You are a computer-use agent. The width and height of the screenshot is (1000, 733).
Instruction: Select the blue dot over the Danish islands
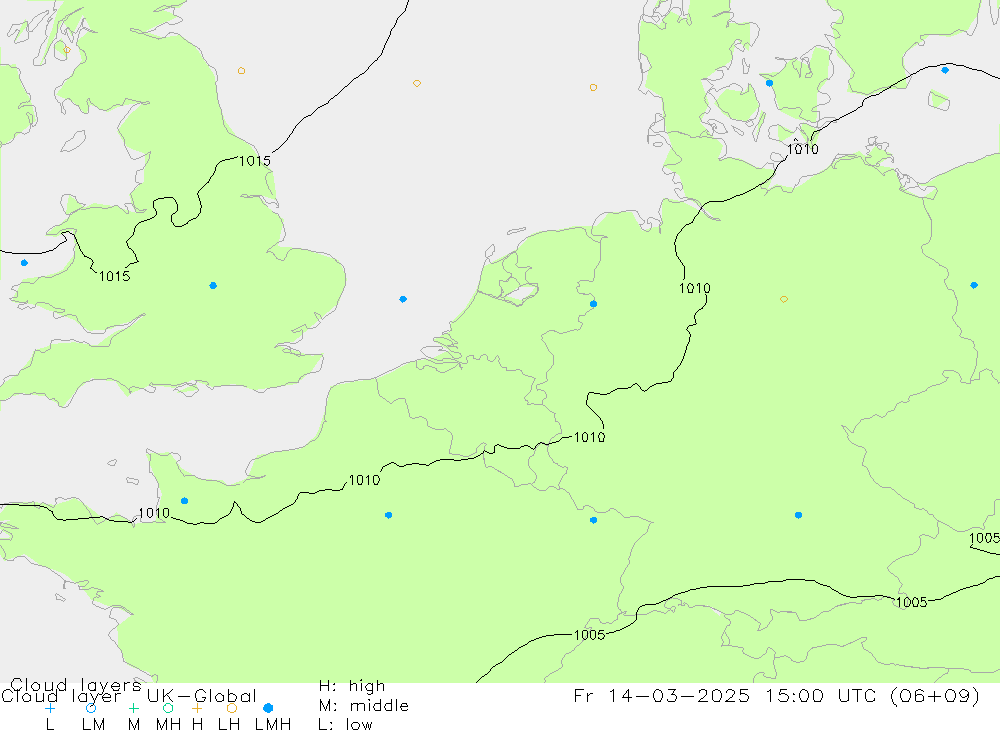[769, 83]
